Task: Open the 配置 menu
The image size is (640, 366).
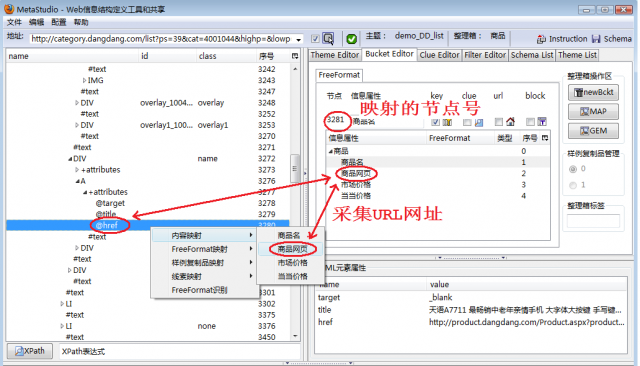Action: [59, 22]
